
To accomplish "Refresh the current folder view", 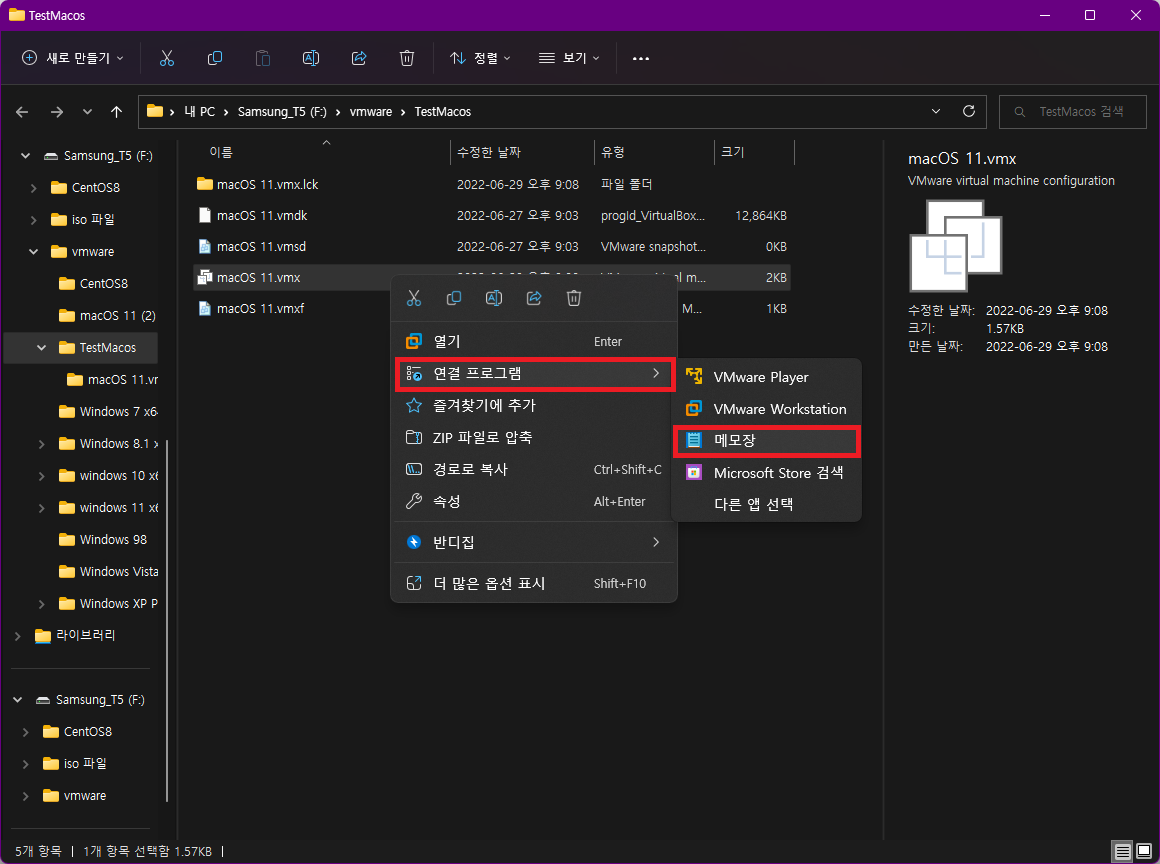I will pyautogui.click(x=968, y=111).
